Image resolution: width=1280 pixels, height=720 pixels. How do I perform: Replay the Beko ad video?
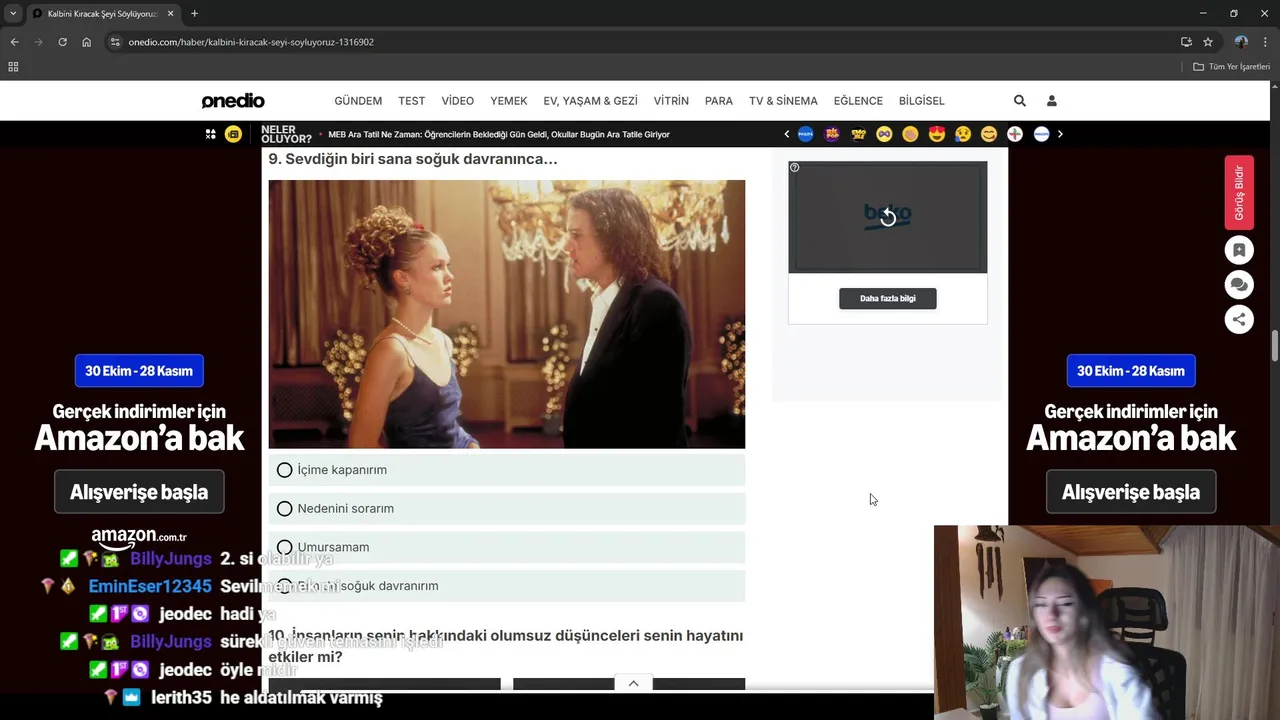(888, 217)
